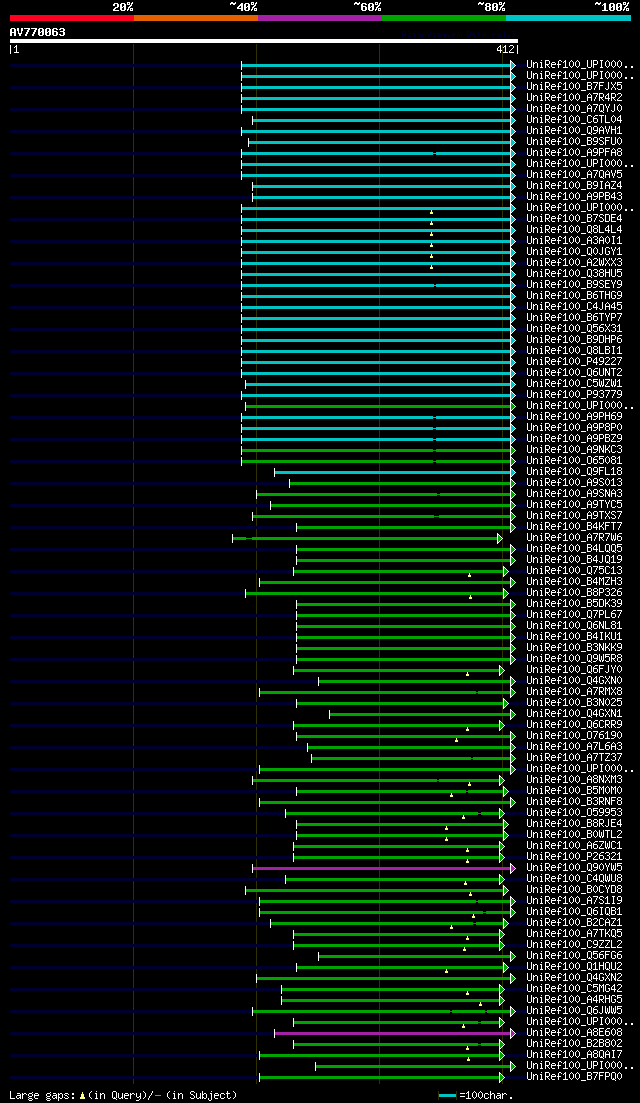Select the UniRef100_Q1HQU2 label
The image size is (640, 1103).
pyautogui.click(x=574, y=967)
